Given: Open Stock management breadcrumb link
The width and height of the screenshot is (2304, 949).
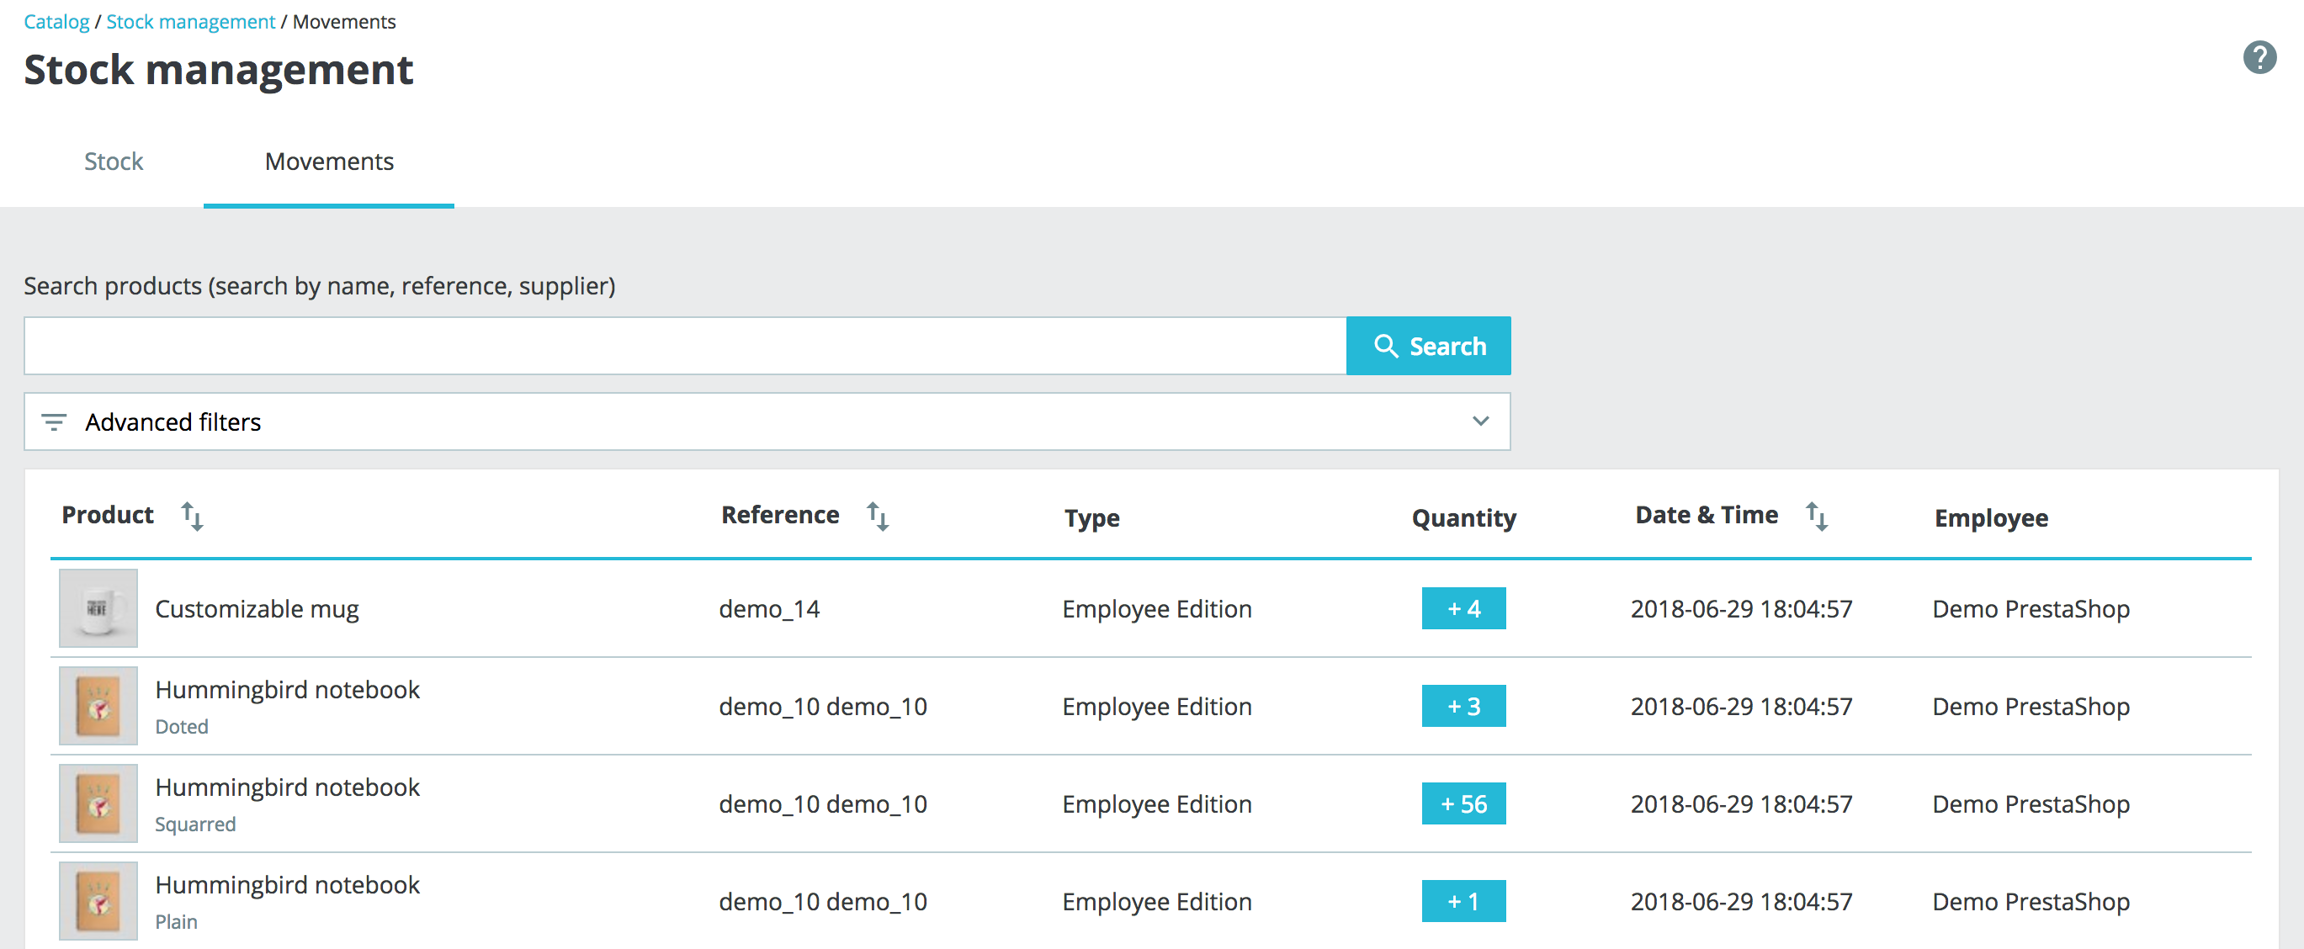Looking at the screenshot, I should click(190, 22).
